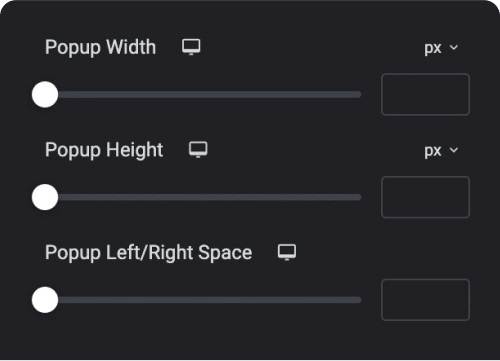Open the px unit dropdown for Popup Width
The width and height of the screenshot is (500, 361).
(441, 48)
